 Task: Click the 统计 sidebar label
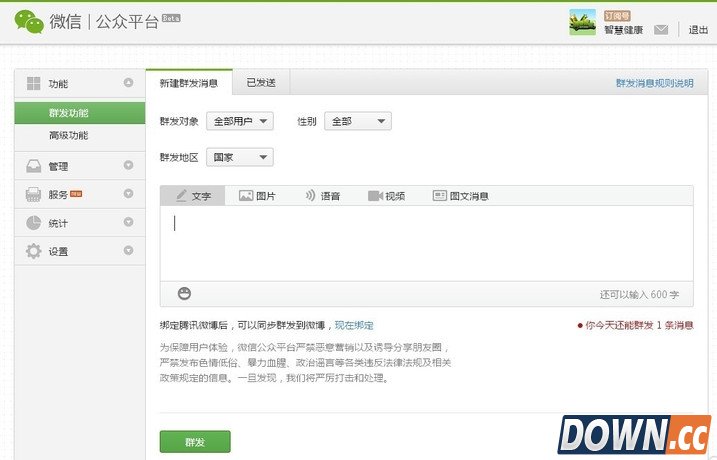[58, 223]
